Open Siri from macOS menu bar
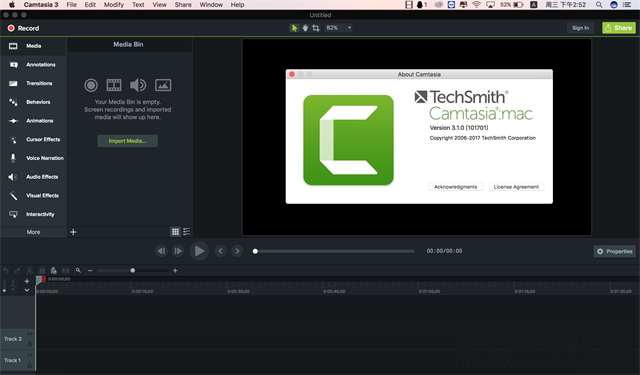The width and height of the screenshot is (640, 375). (x=613, y=5)
